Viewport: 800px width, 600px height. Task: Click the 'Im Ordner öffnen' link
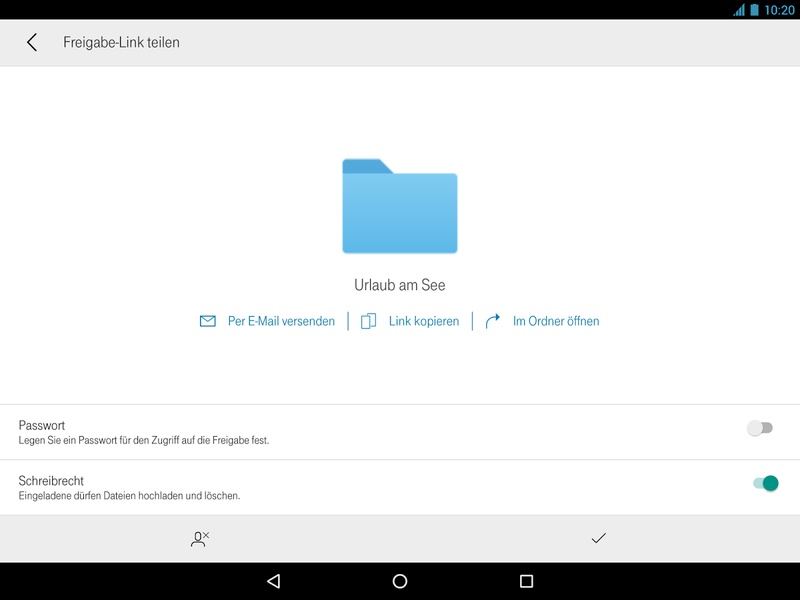[x=556, y=321]
